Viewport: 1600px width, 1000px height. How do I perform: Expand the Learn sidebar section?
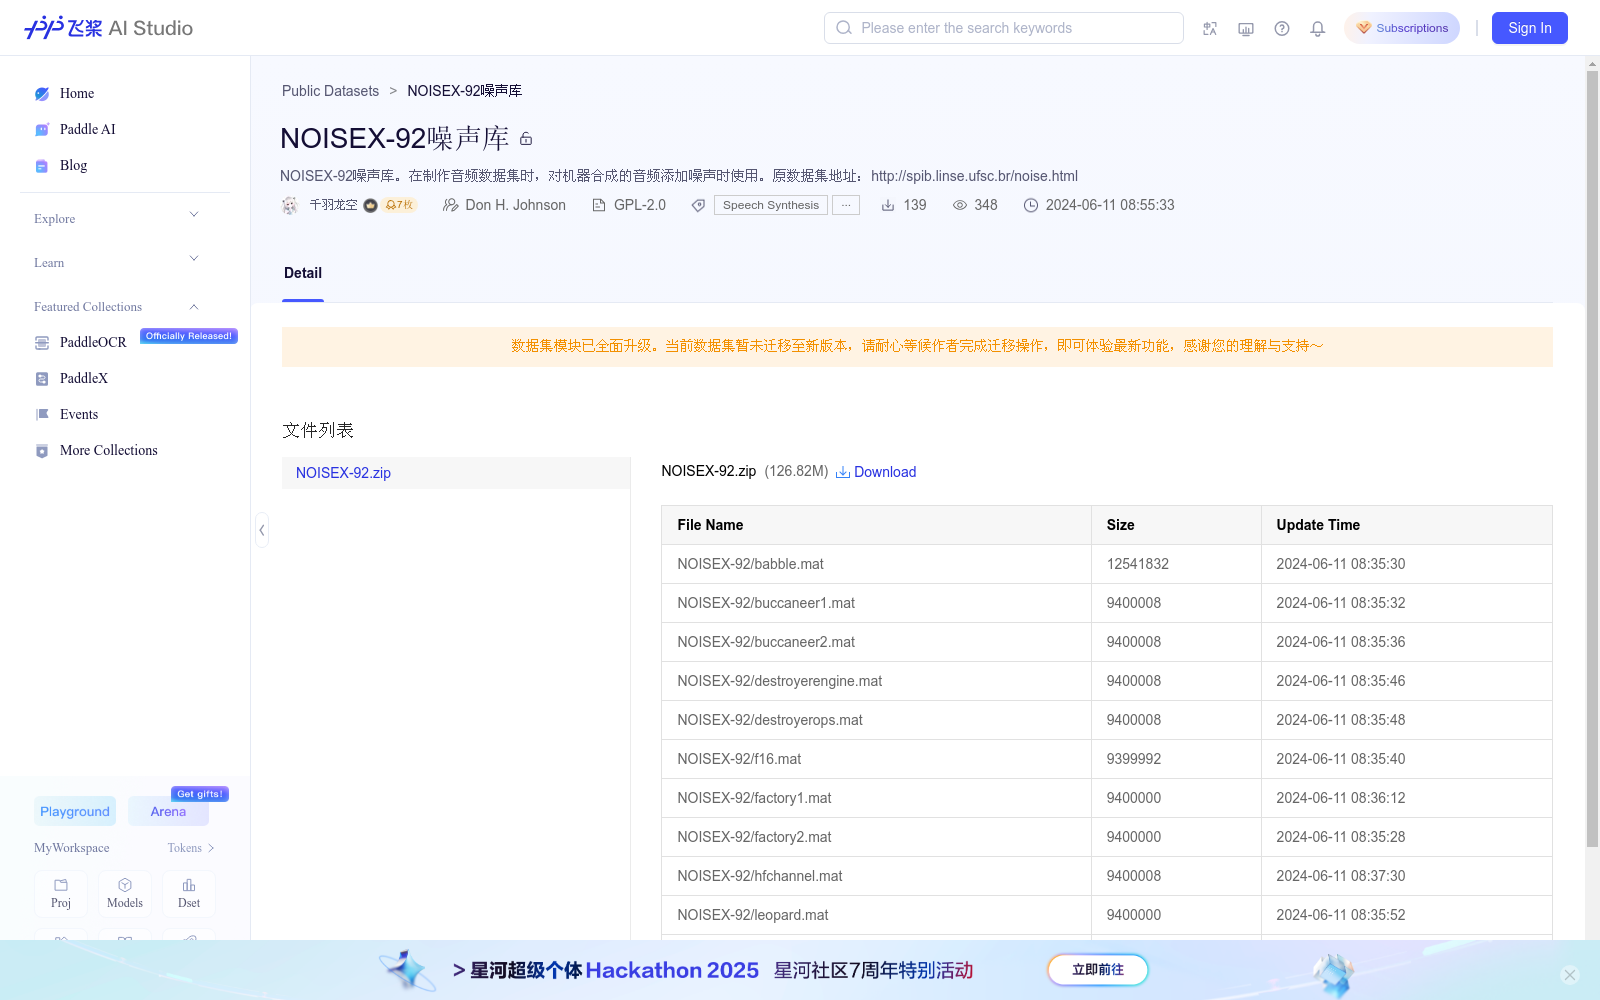[194, 259]
